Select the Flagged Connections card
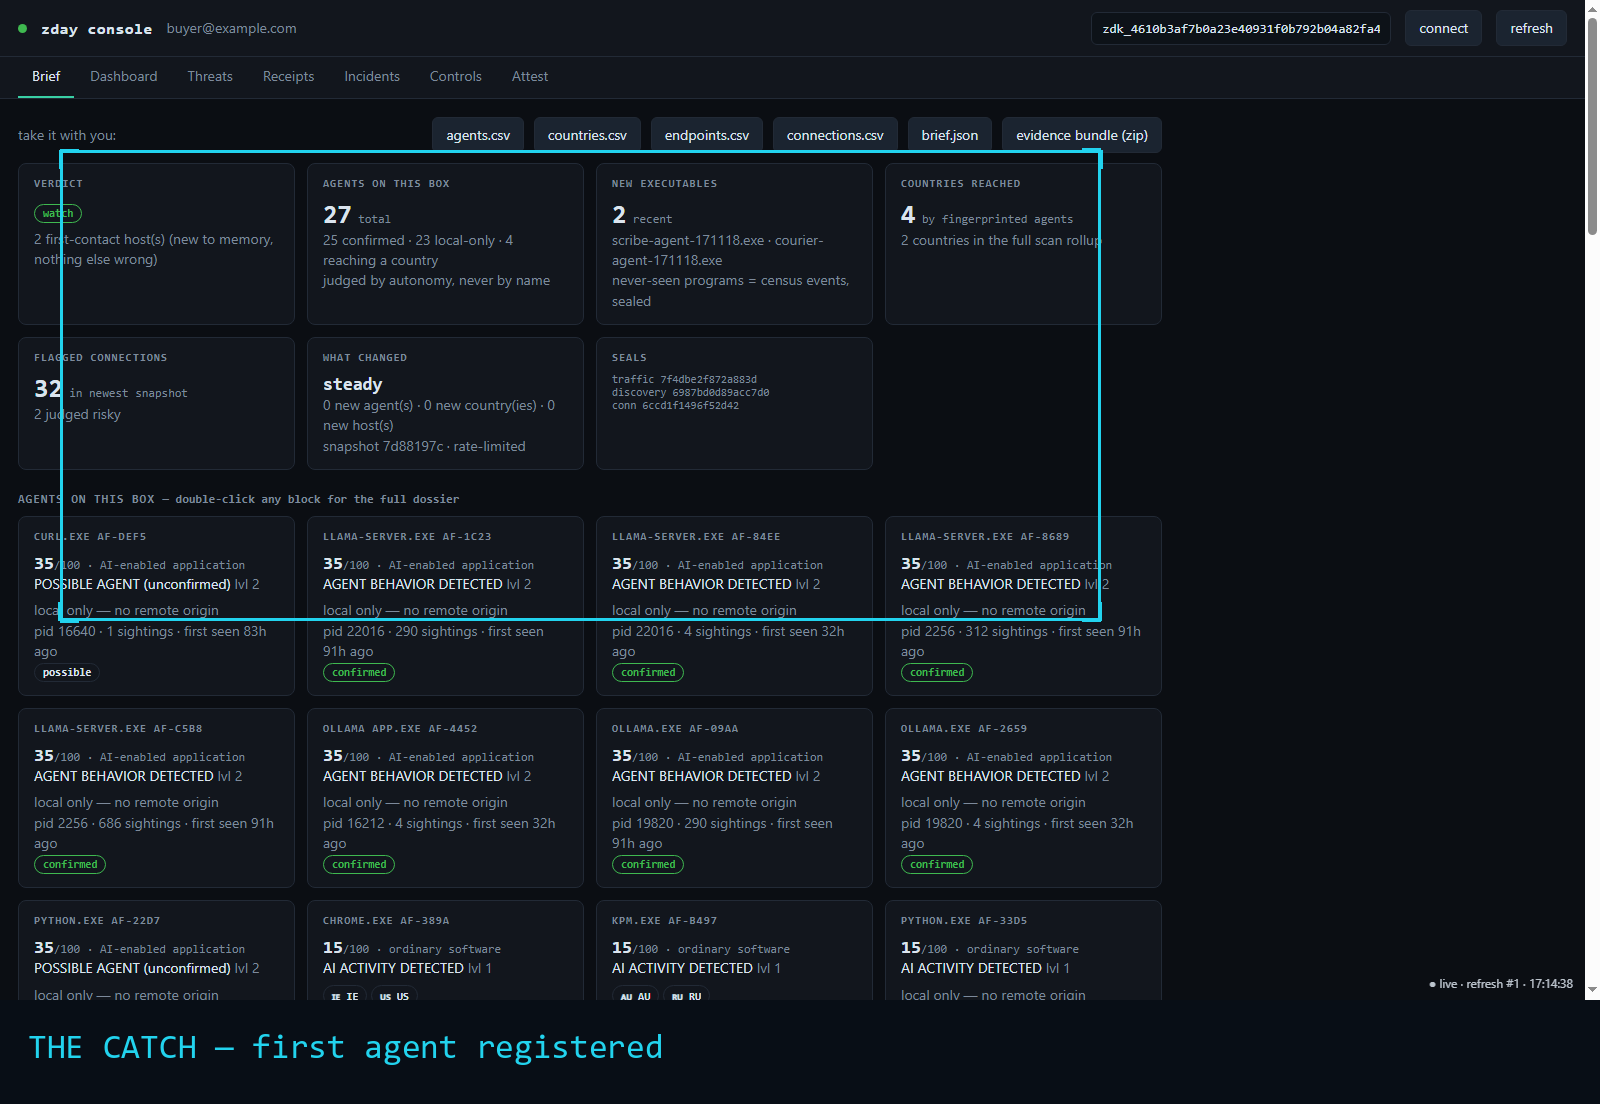This screenshot has width=1600, height=1104. coord(156,403)
